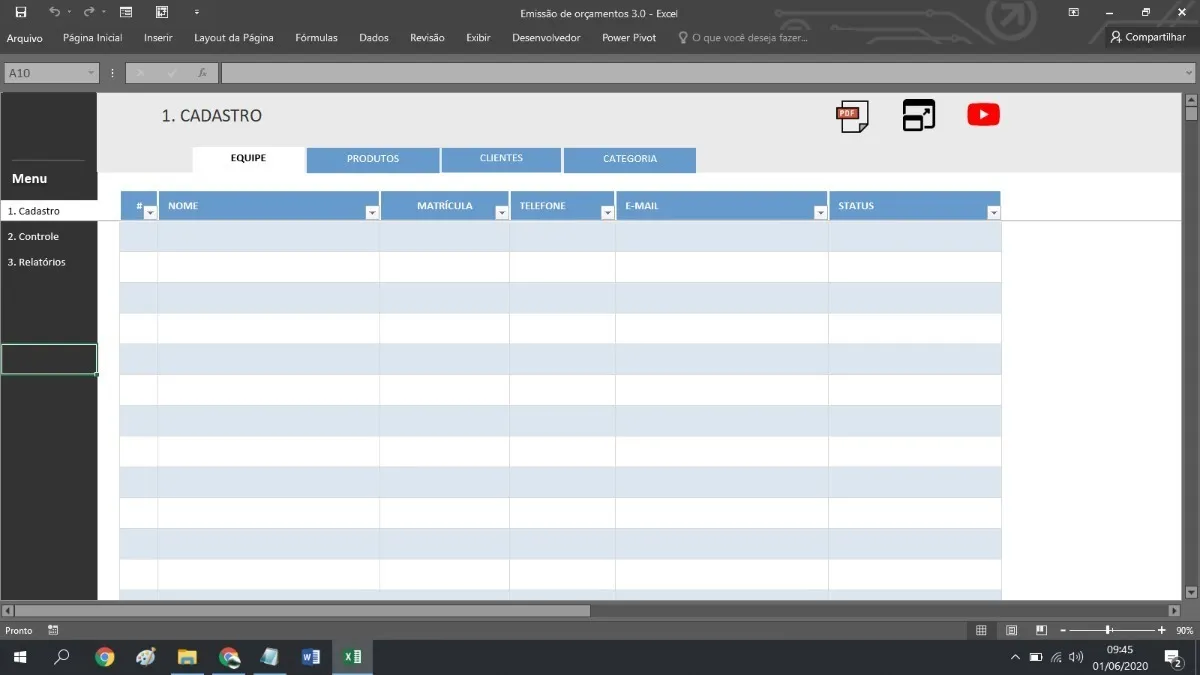
Task: Click the Undo arrow icon
Action: click(55, 12)
